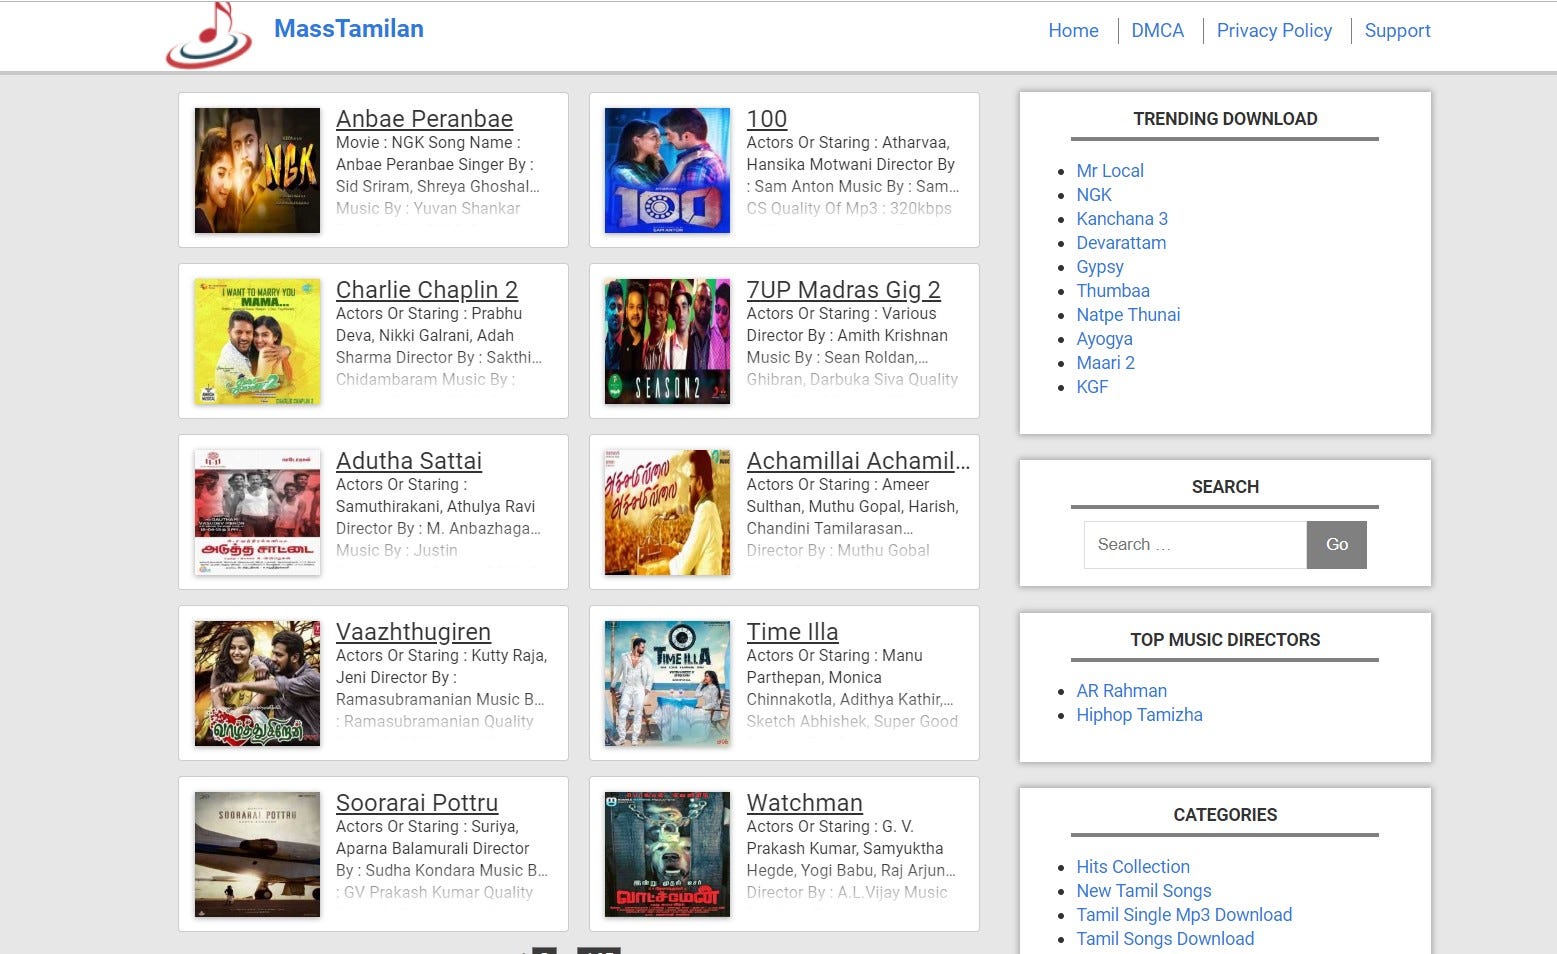The width and height of the screenshot is (1557, 954).
Task: Open the Adutha Sattai title link
Action: (409, 461)
